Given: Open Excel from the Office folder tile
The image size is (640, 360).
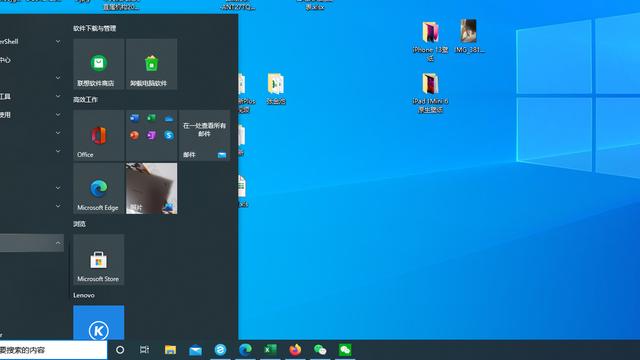Looking at the screenshot, I should (x=151, y=118).
